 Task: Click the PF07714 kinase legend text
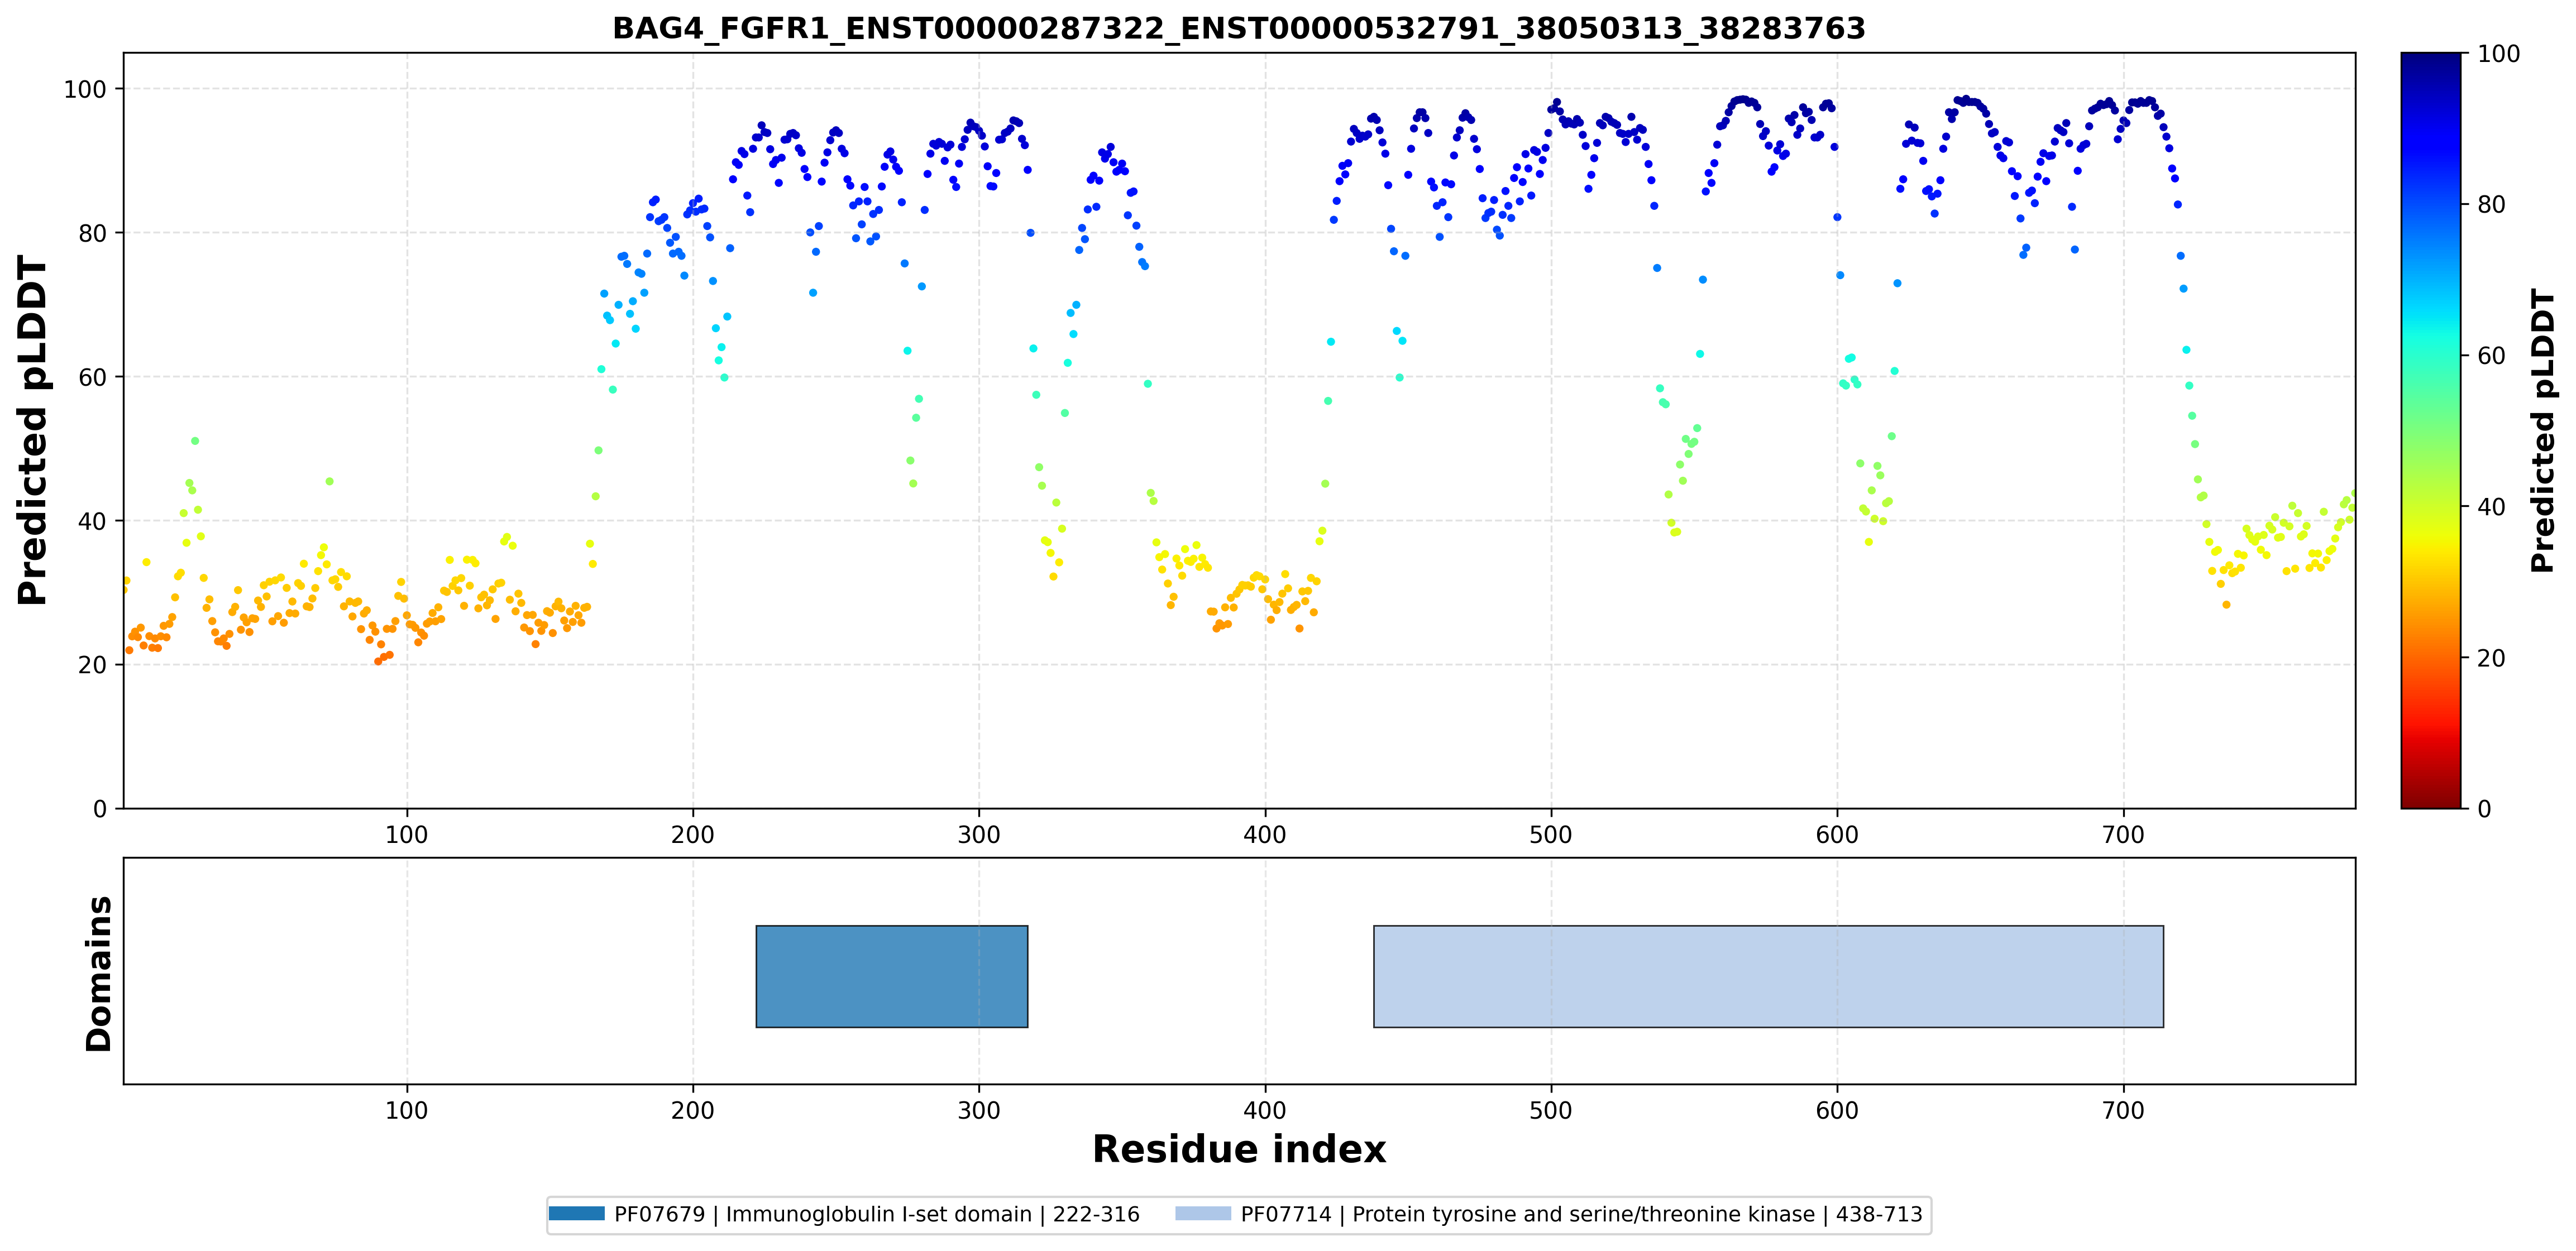[x=1582, y=1214]
